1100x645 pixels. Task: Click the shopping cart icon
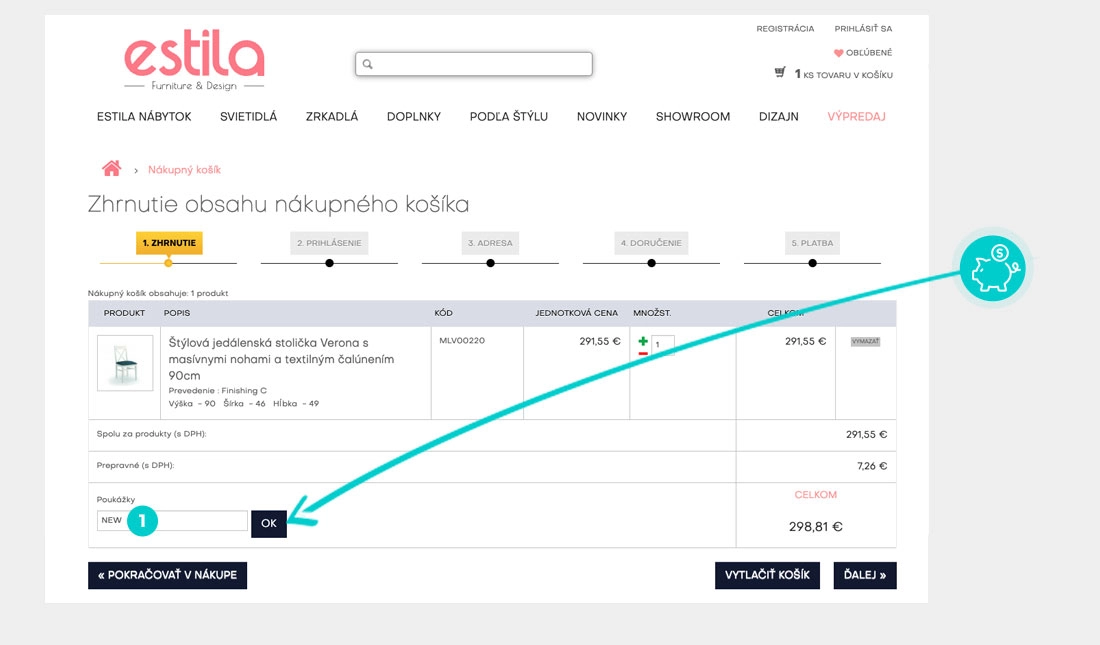(780, 73)
